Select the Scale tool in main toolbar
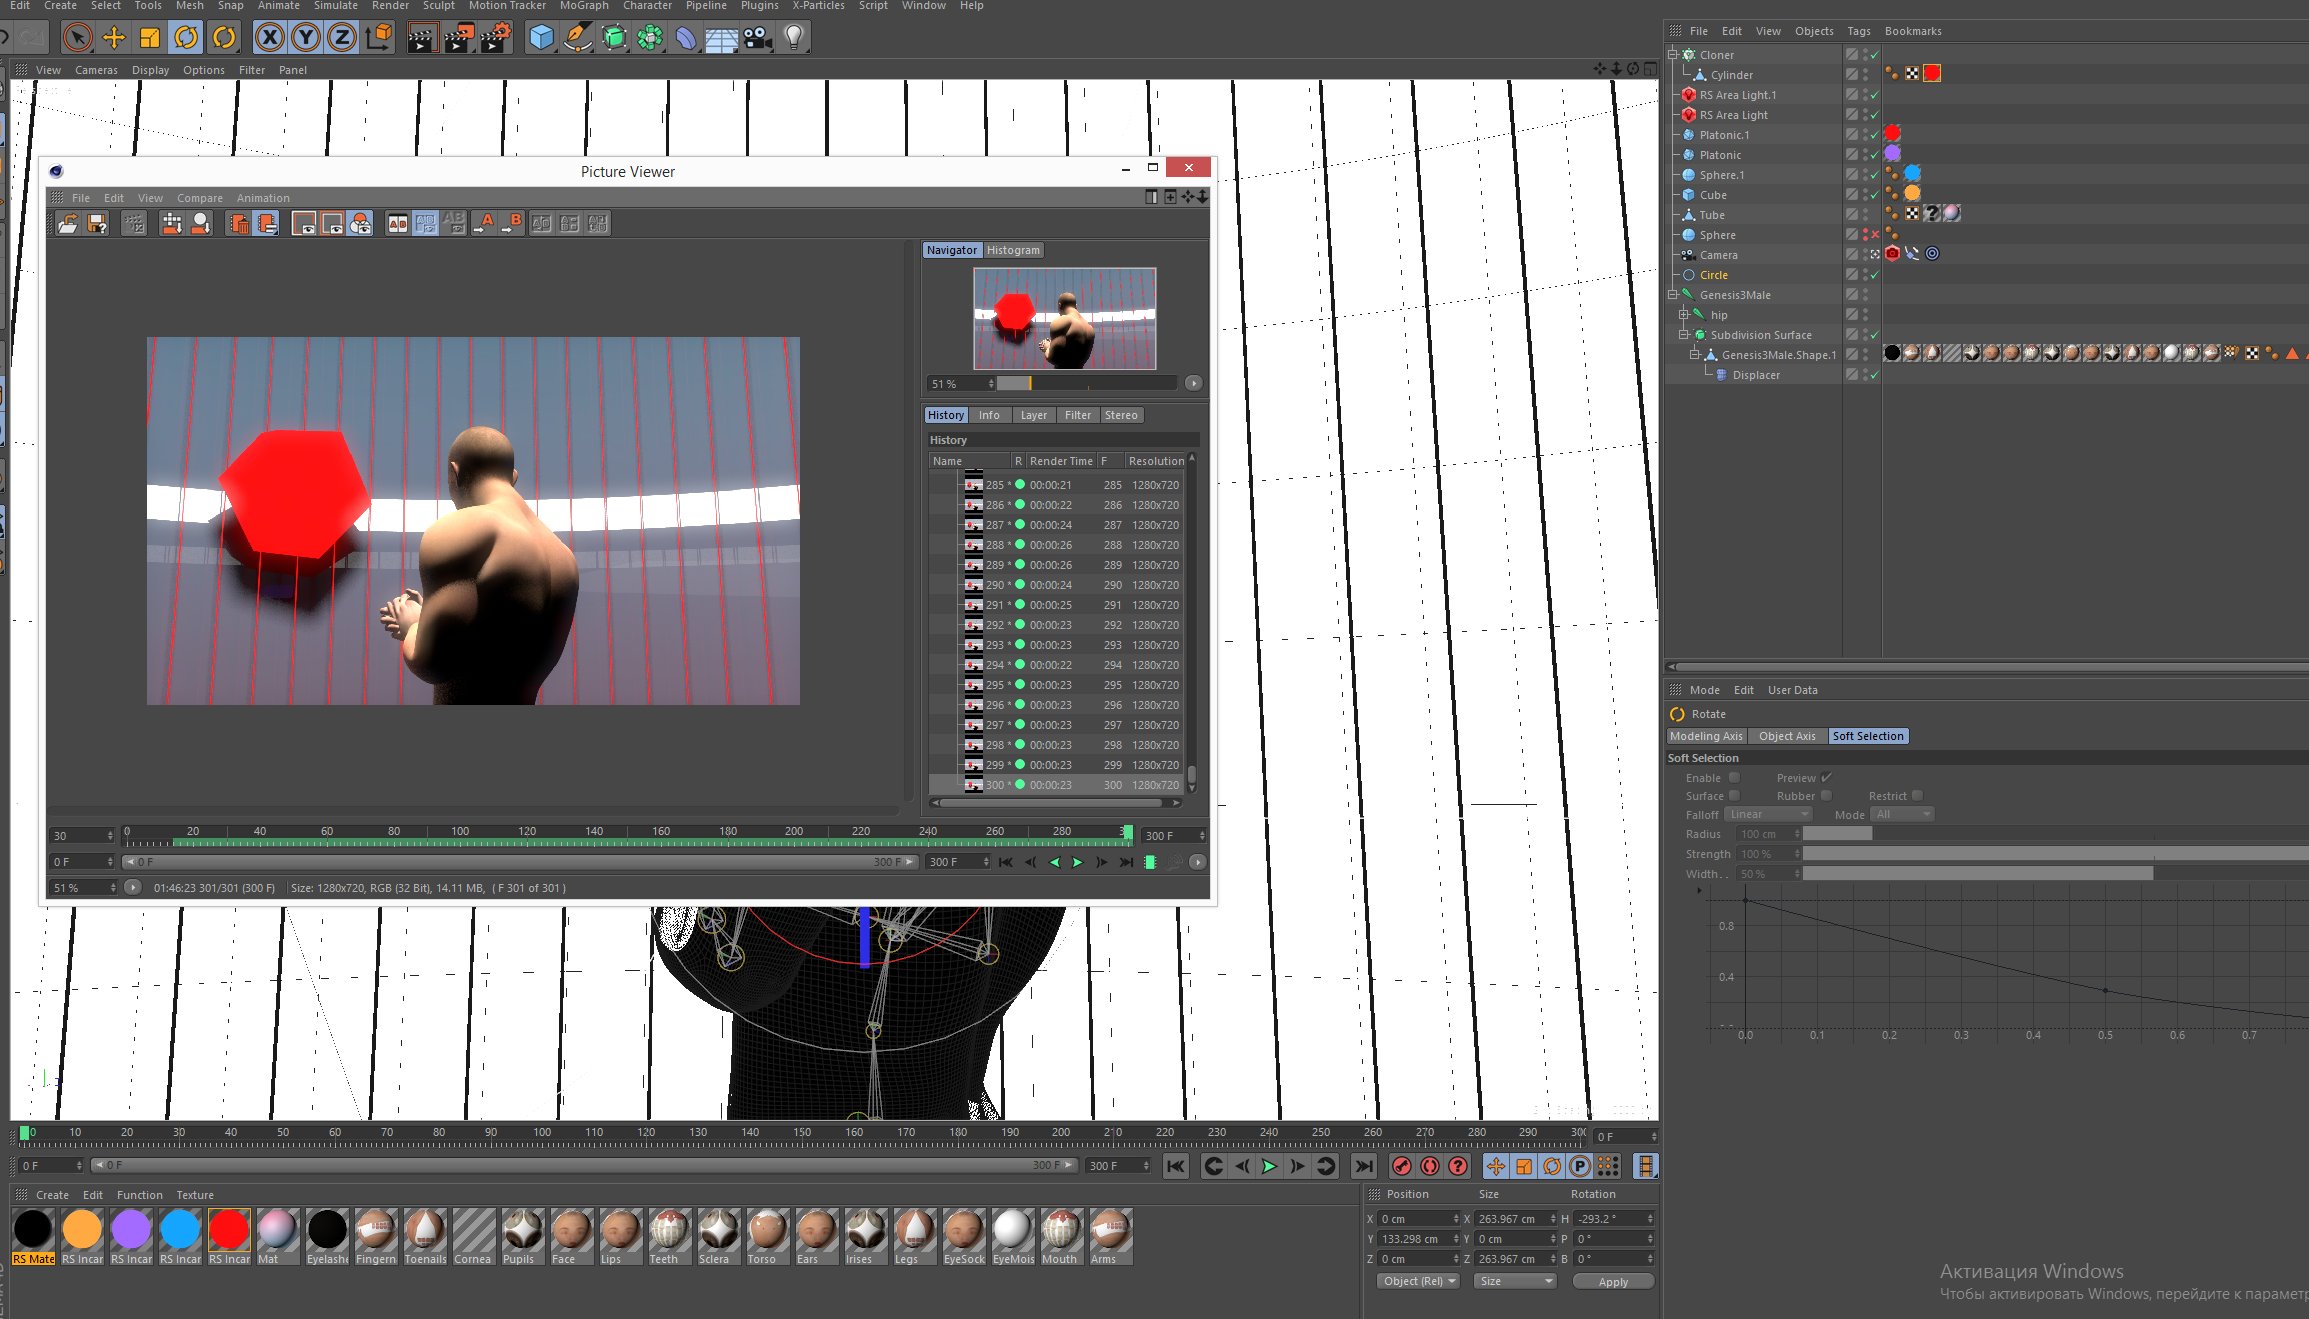 coord(150,38)
